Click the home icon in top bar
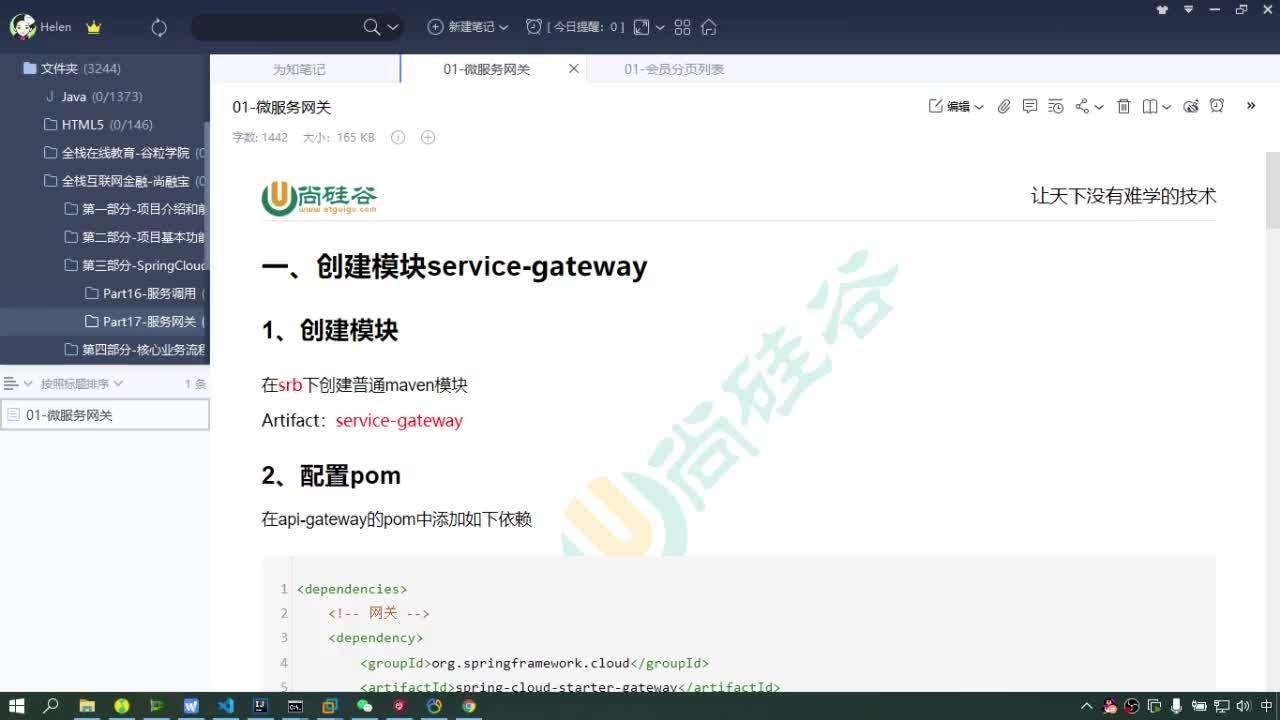Viewport: 1280px width, 720px height. 709,27
